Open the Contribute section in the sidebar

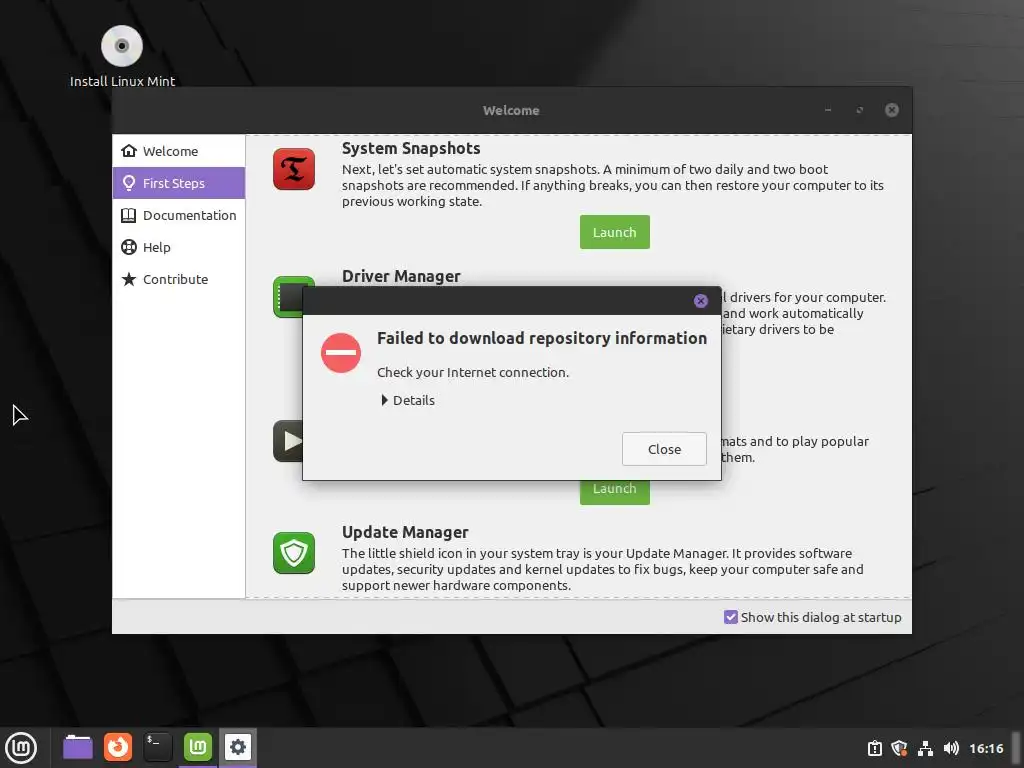(179, 279)
